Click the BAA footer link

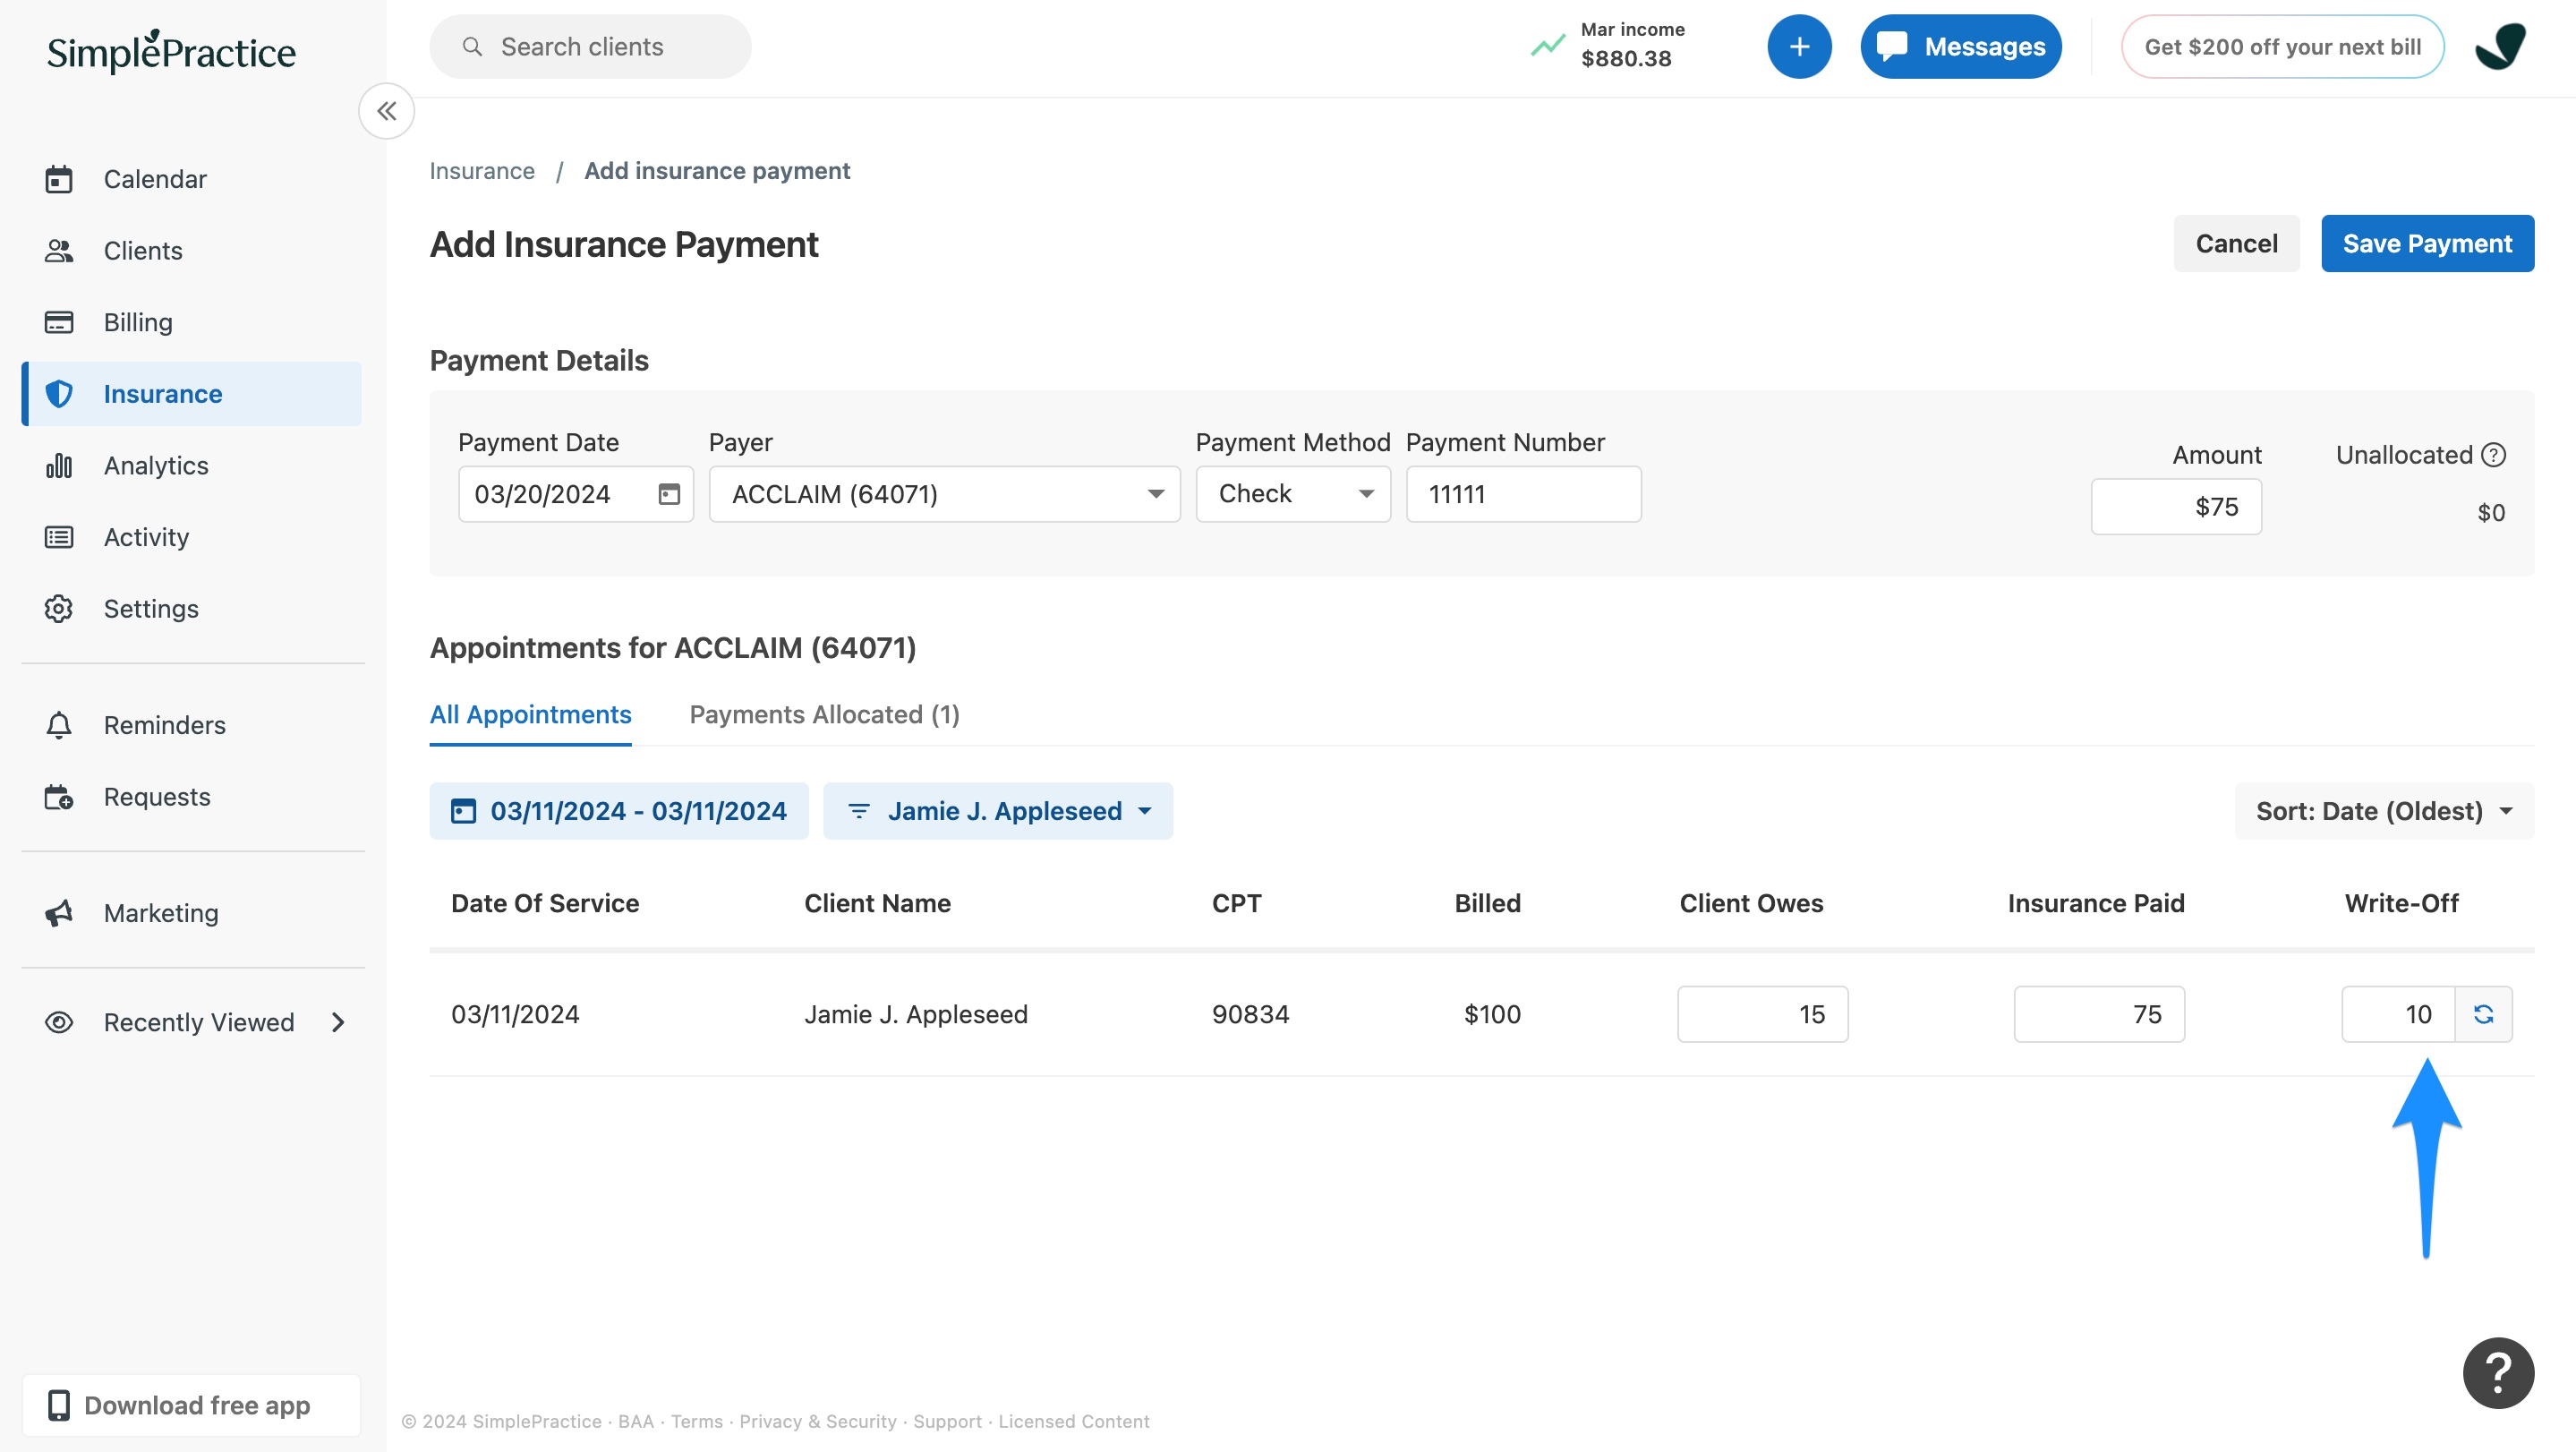(x=635, y=1421)
